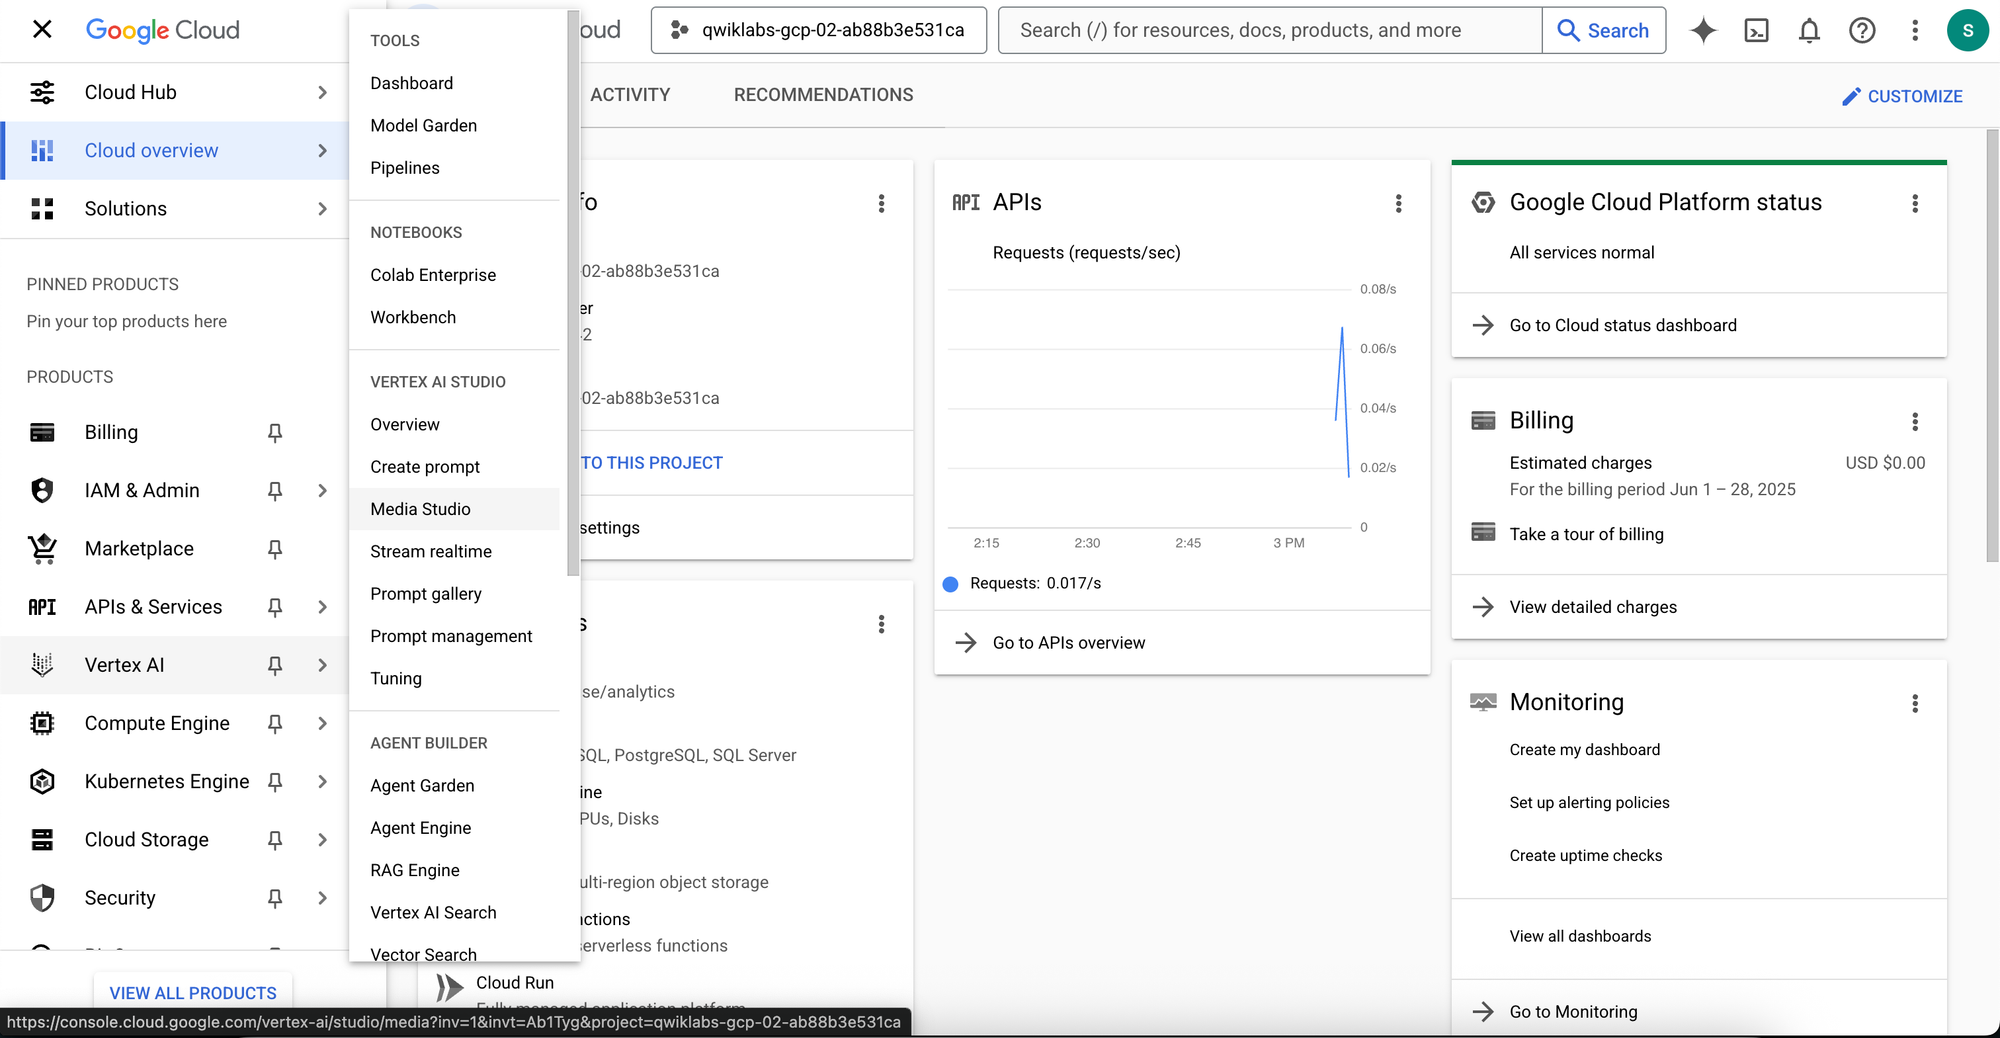Click Take a tour of billing

[1586, 534]
